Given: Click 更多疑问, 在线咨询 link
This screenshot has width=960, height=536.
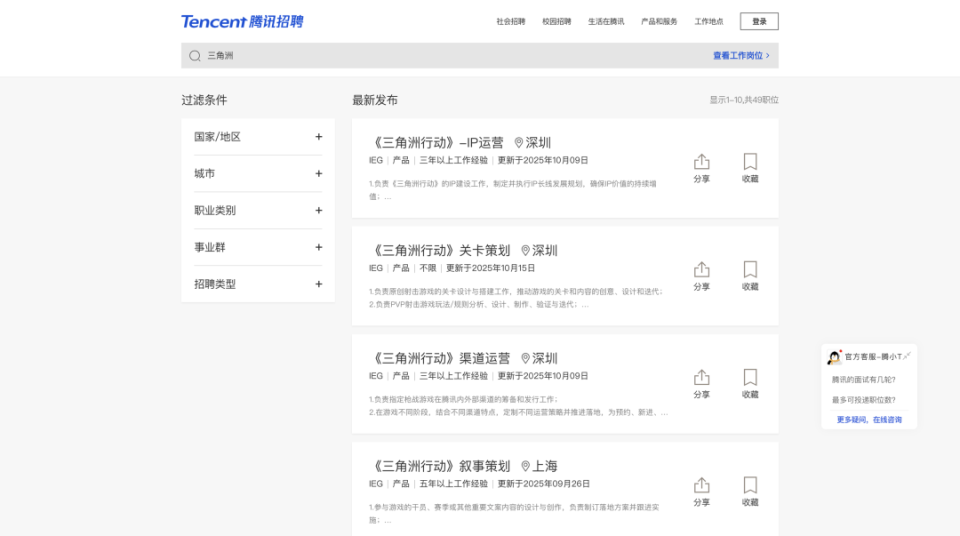Looking at the screenshot, I should coord(869,420).
